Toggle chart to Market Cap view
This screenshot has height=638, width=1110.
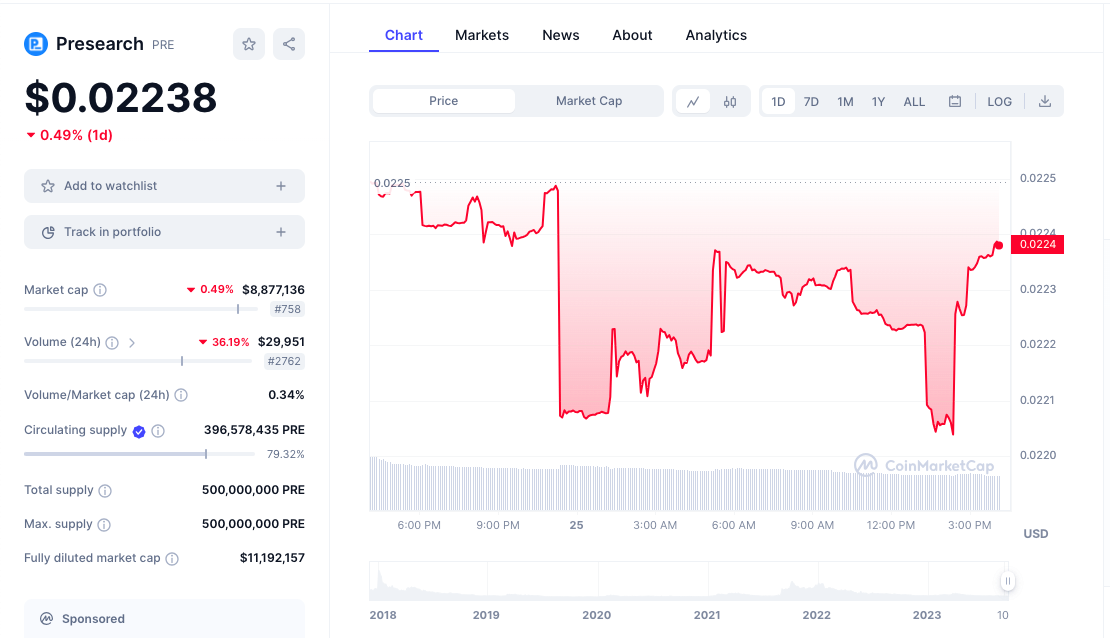tap(589, 101)
